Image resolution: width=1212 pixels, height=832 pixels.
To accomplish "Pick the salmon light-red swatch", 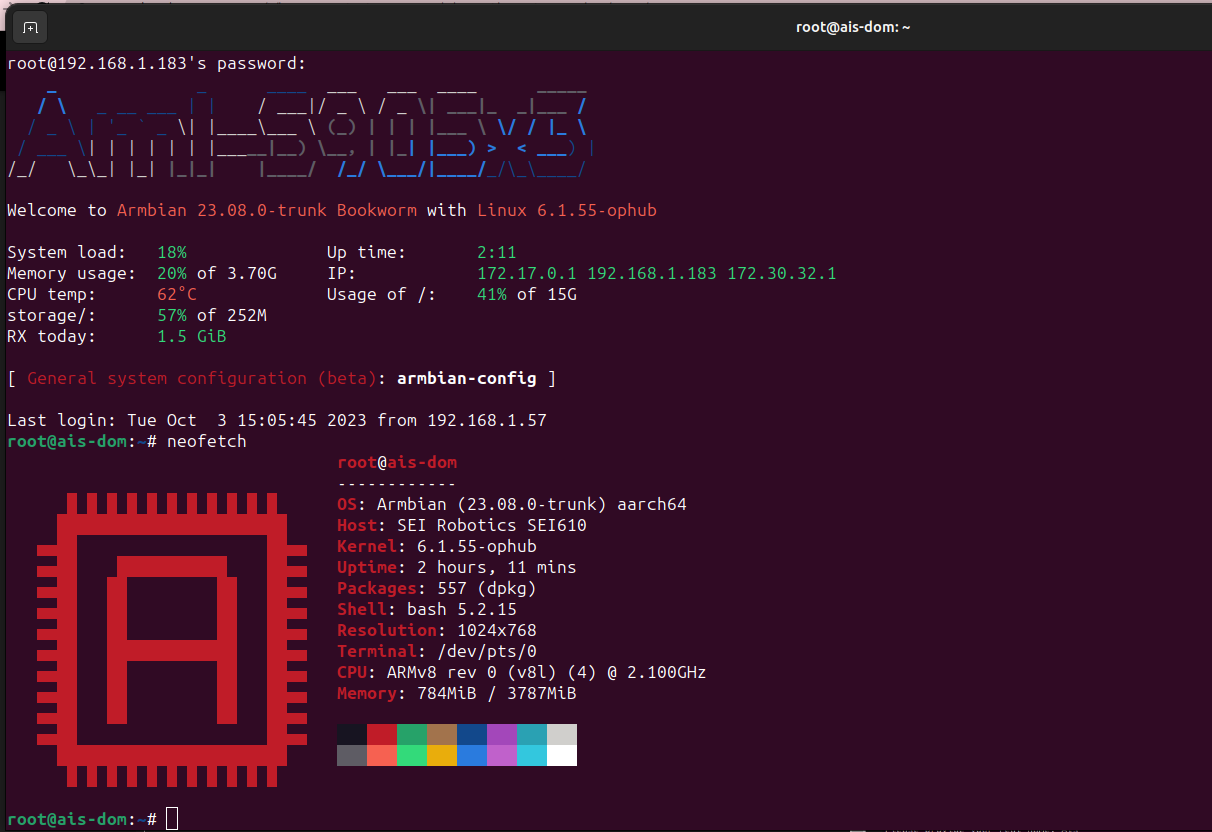I will (382, 755).
